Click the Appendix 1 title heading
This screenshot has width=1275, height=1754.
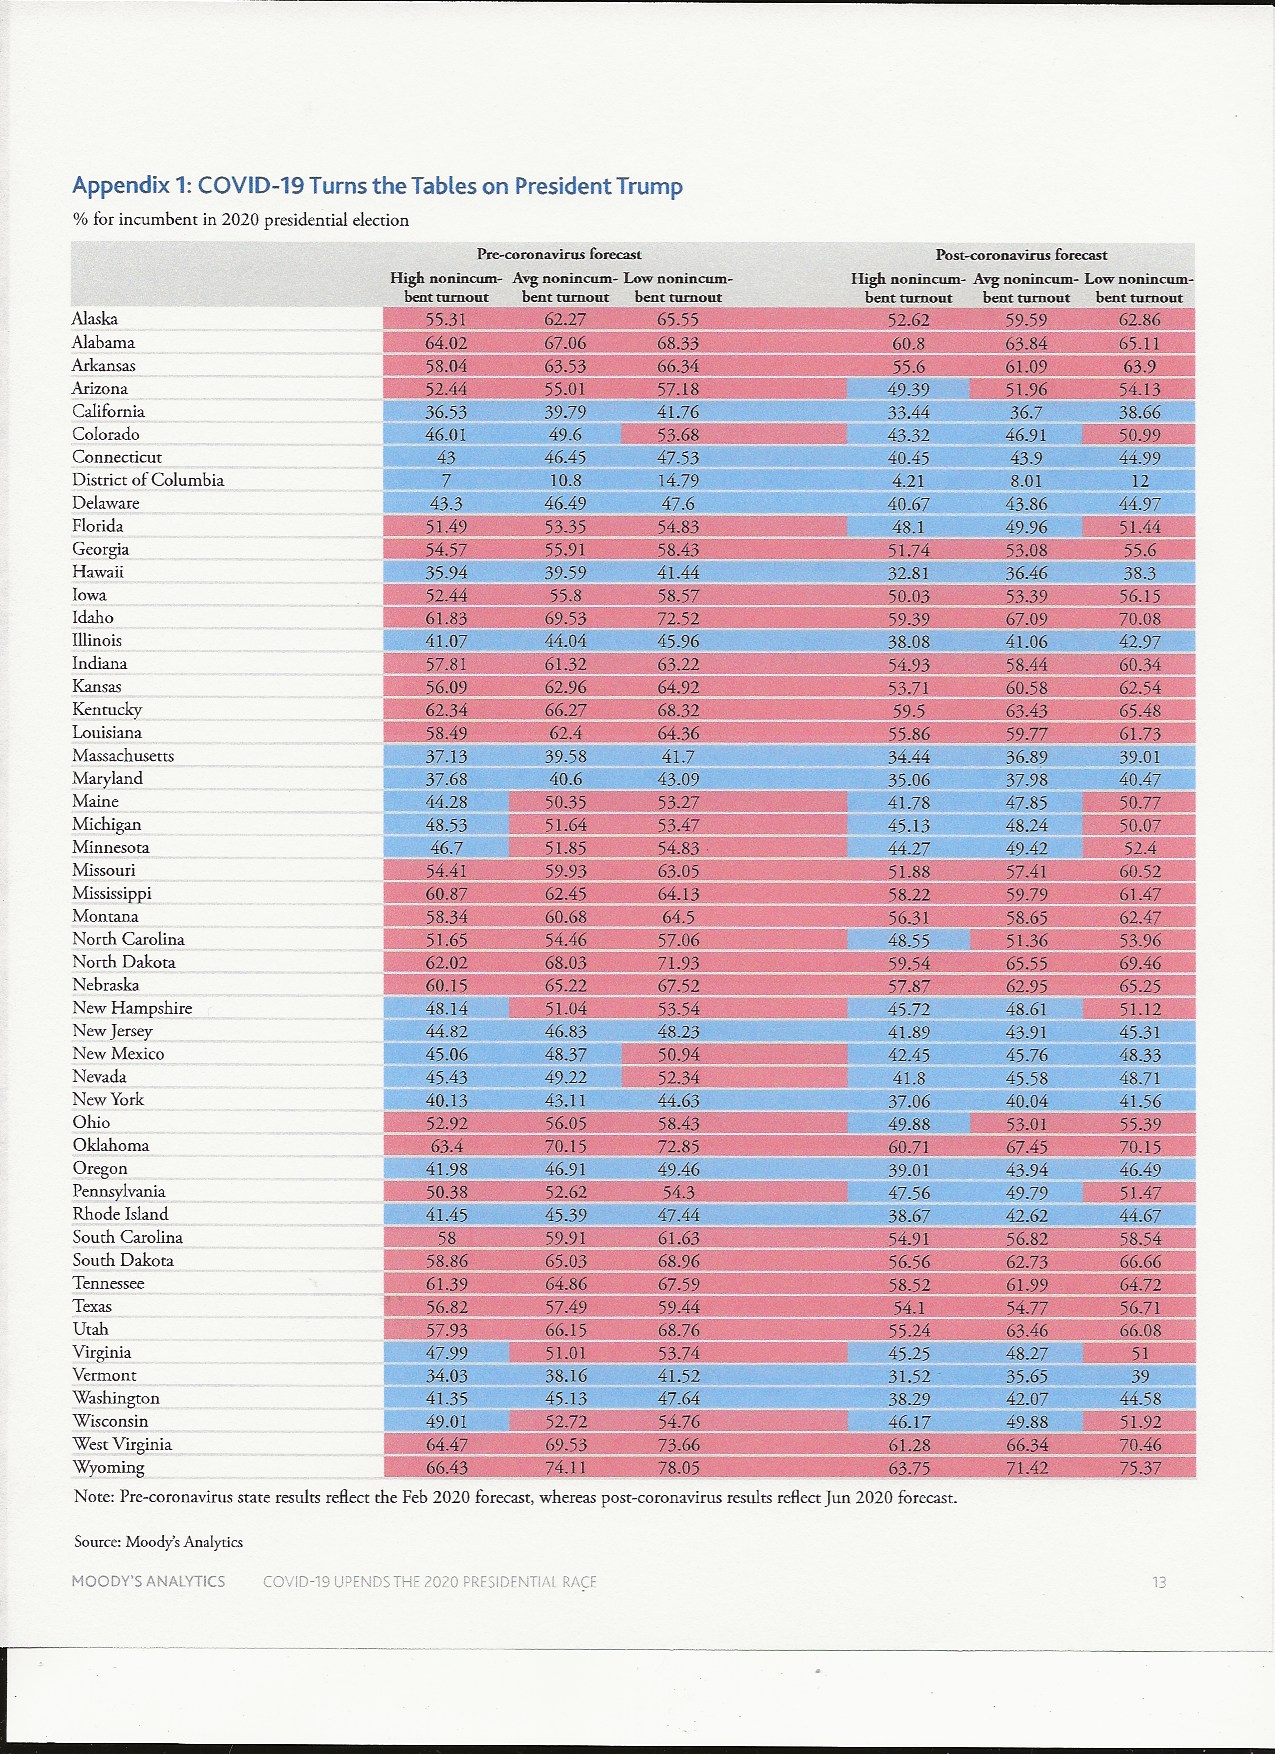377,186
